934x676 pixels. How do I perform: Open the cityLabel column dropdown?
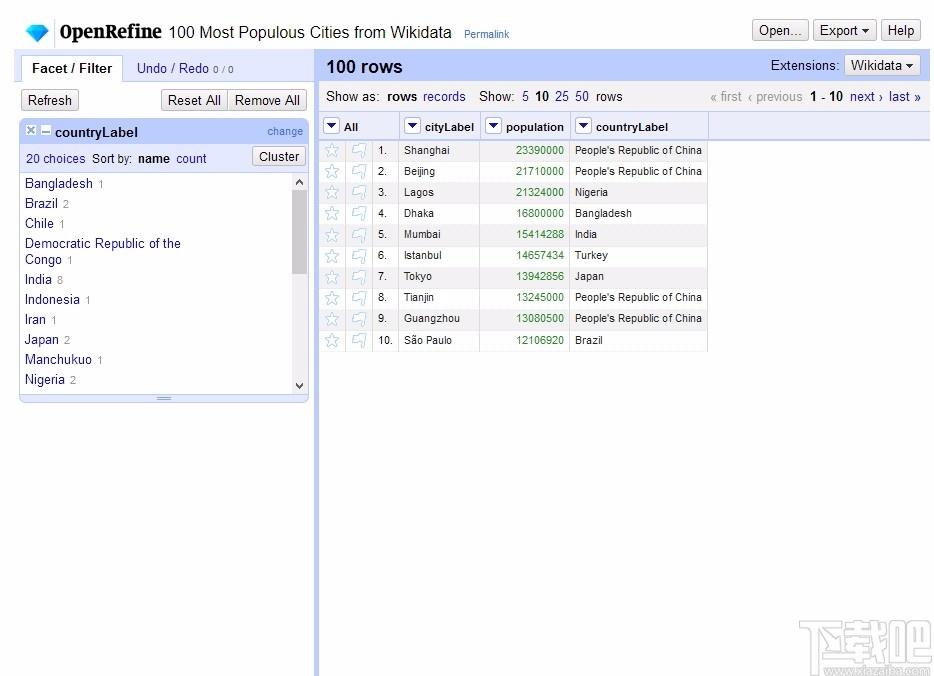(x=412, y=126)
